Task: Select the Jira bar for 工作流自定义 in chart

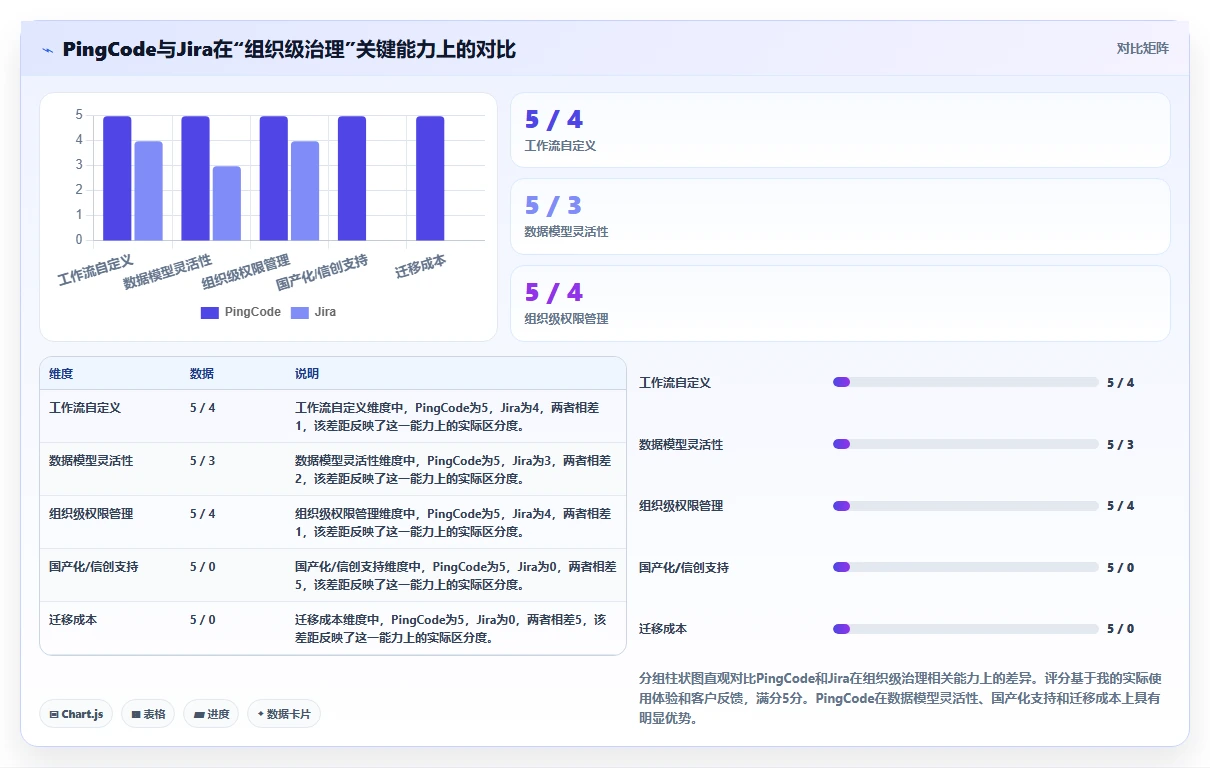Action: point(148,191)
